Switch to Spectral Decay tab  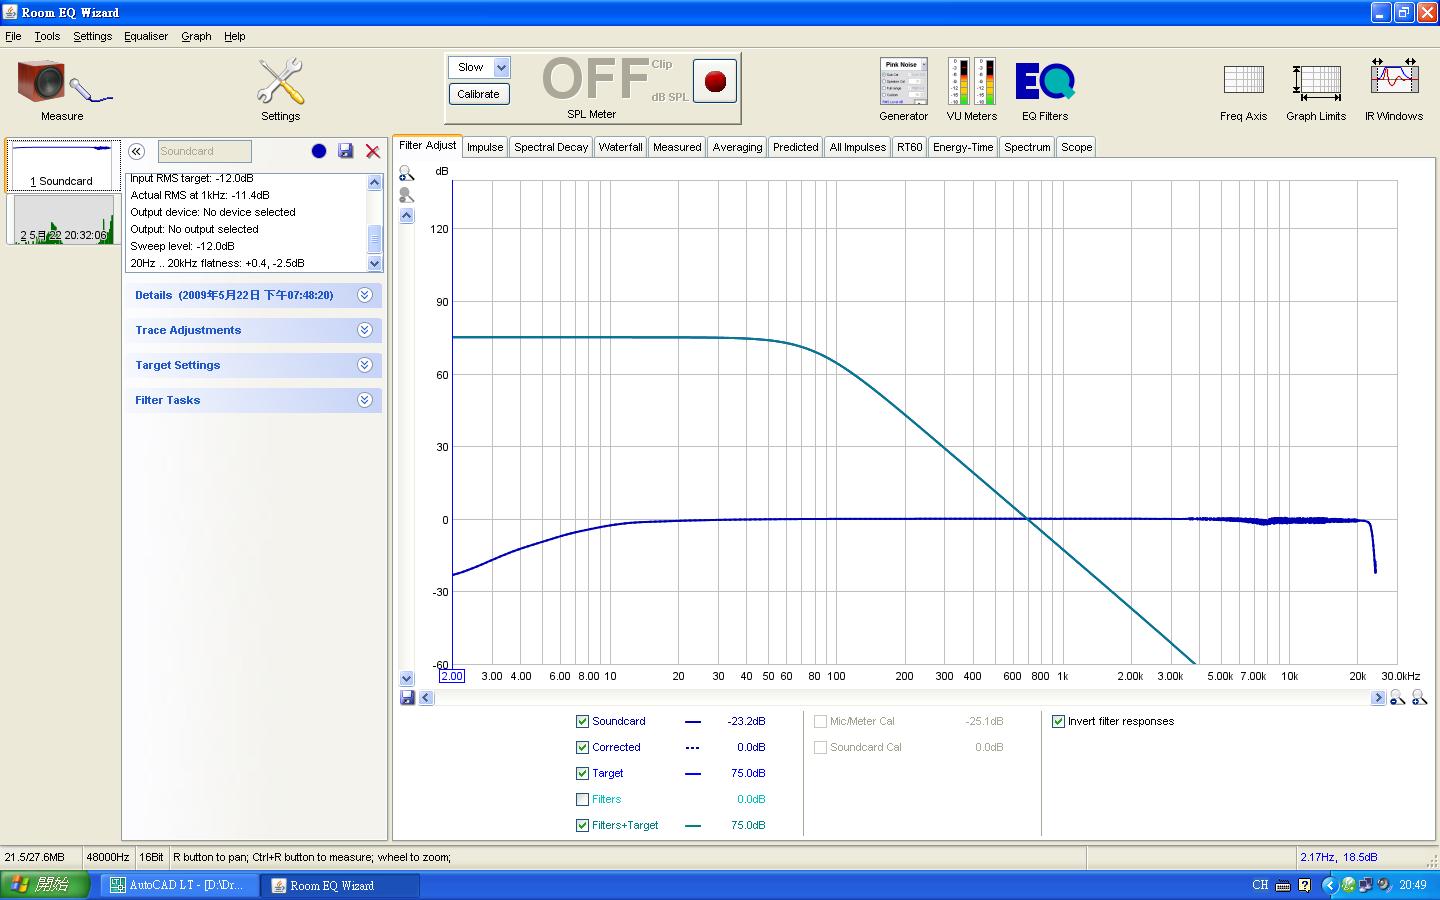click(551, 147)
